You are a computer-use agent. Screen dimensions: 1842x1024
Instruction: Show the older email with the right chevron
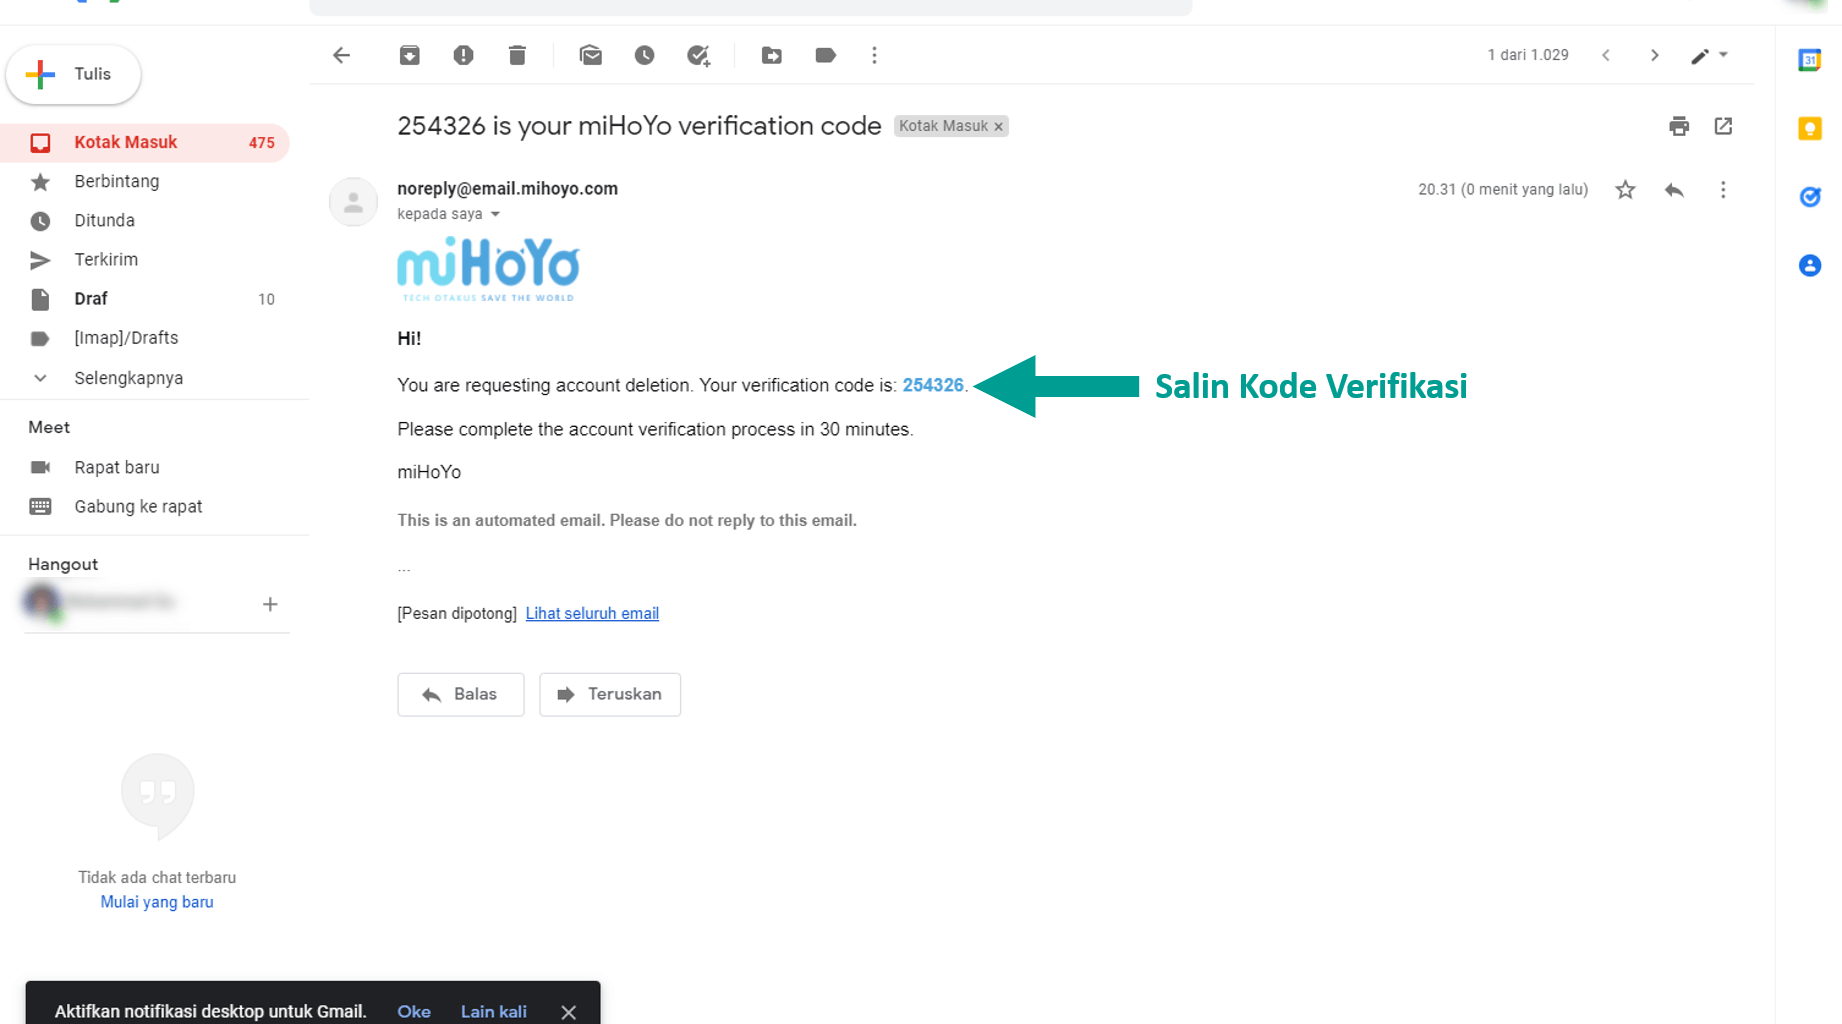click(1655, 55)
